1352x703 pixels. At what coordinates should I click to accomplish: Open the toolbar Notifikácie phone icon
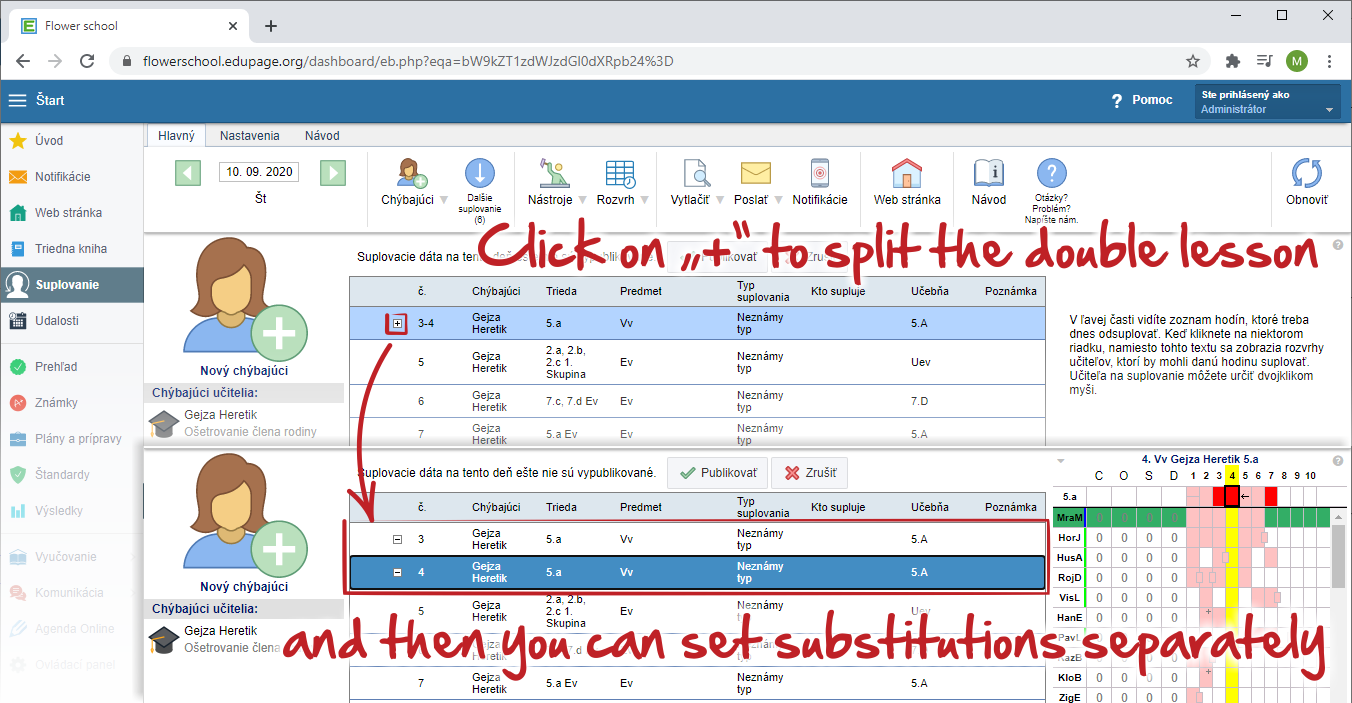point(820,173)
